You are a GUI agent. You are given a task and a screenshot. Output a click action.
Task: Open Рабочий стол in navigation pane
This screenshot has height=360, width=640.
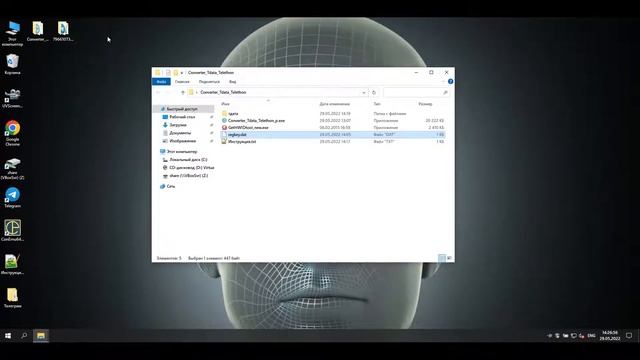[183, 117]
